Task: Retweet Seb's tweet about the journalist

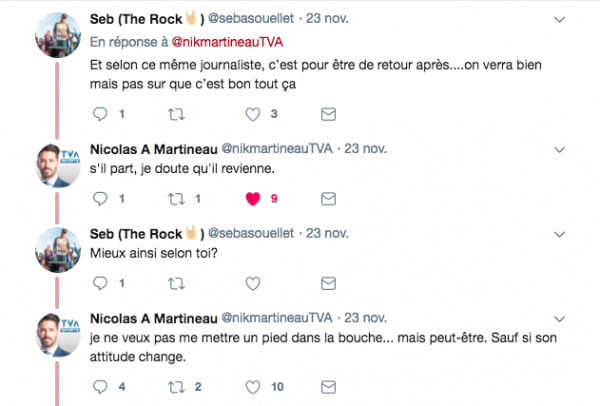Action: (179, 114)
